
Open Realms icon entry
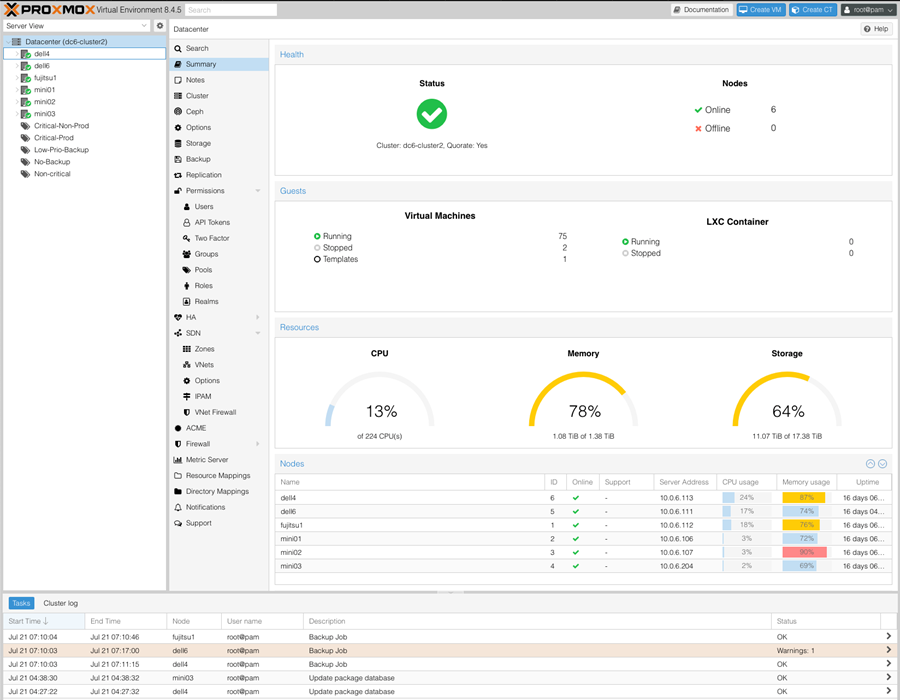tap(187, 302)
